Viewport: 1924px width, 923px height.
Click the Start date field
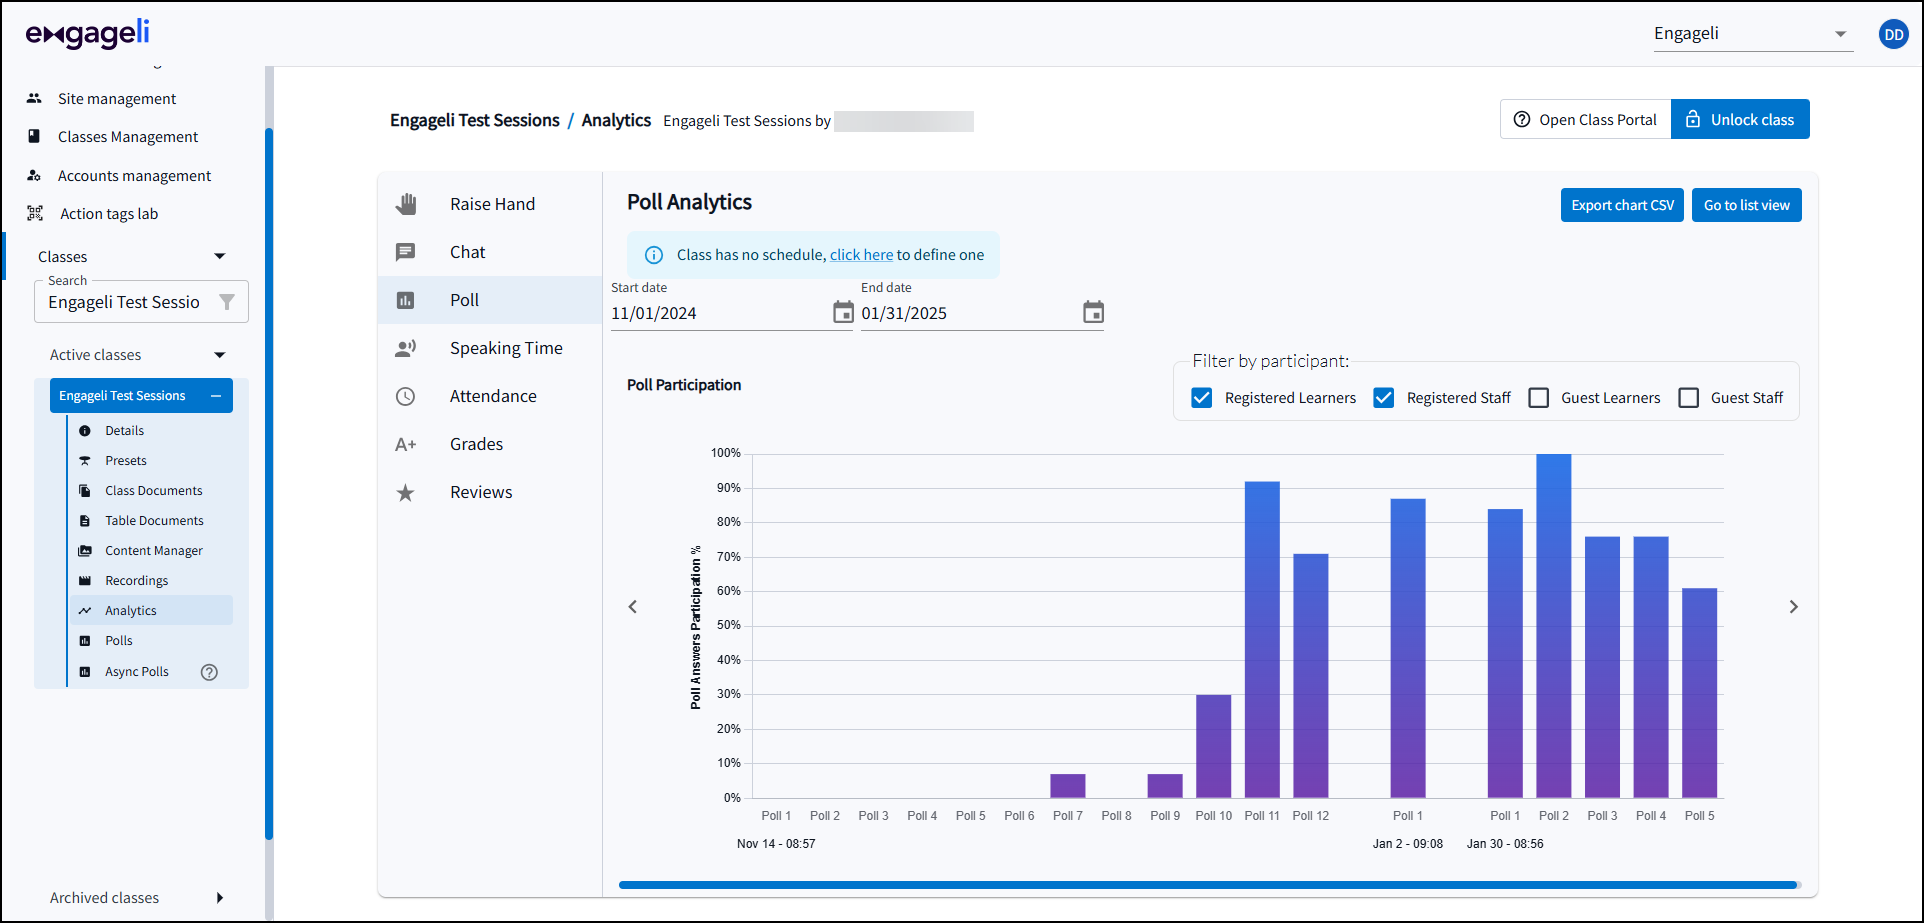point(720,313)
